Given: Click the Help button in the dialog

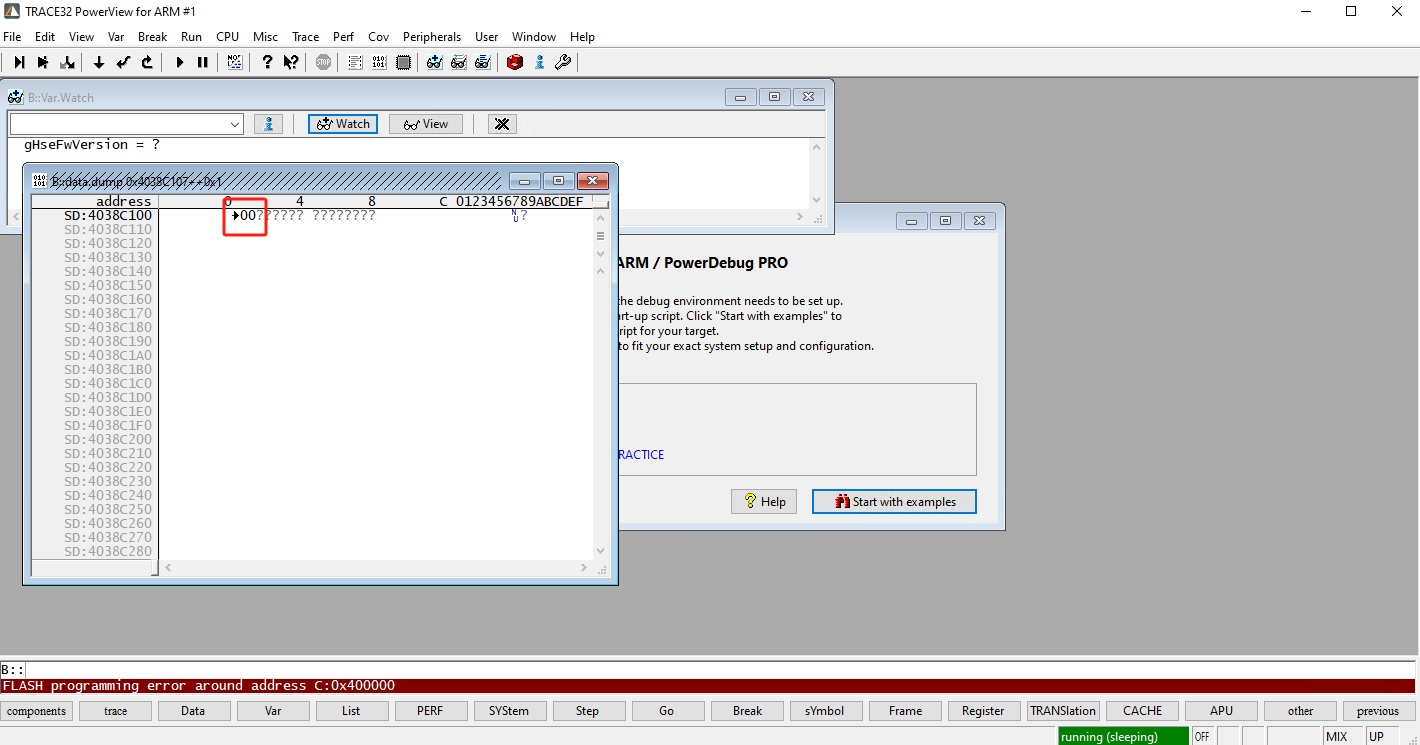Looking at the screenshot, I should pos(764,501).
